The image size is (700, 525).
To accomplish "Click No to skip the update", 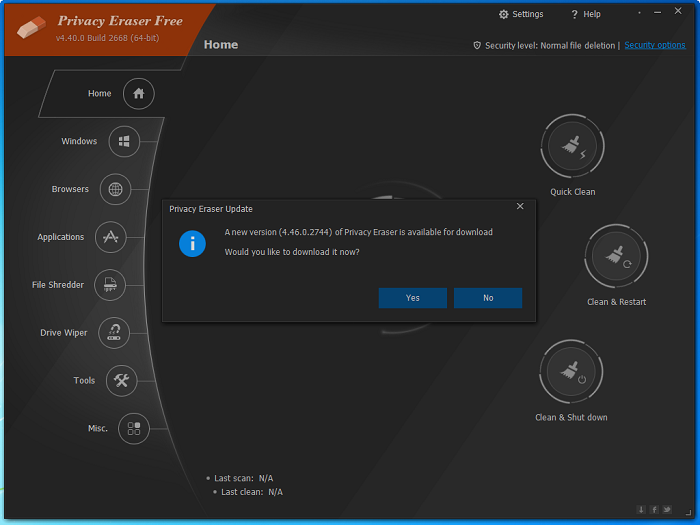I will (x=488, y=298).
